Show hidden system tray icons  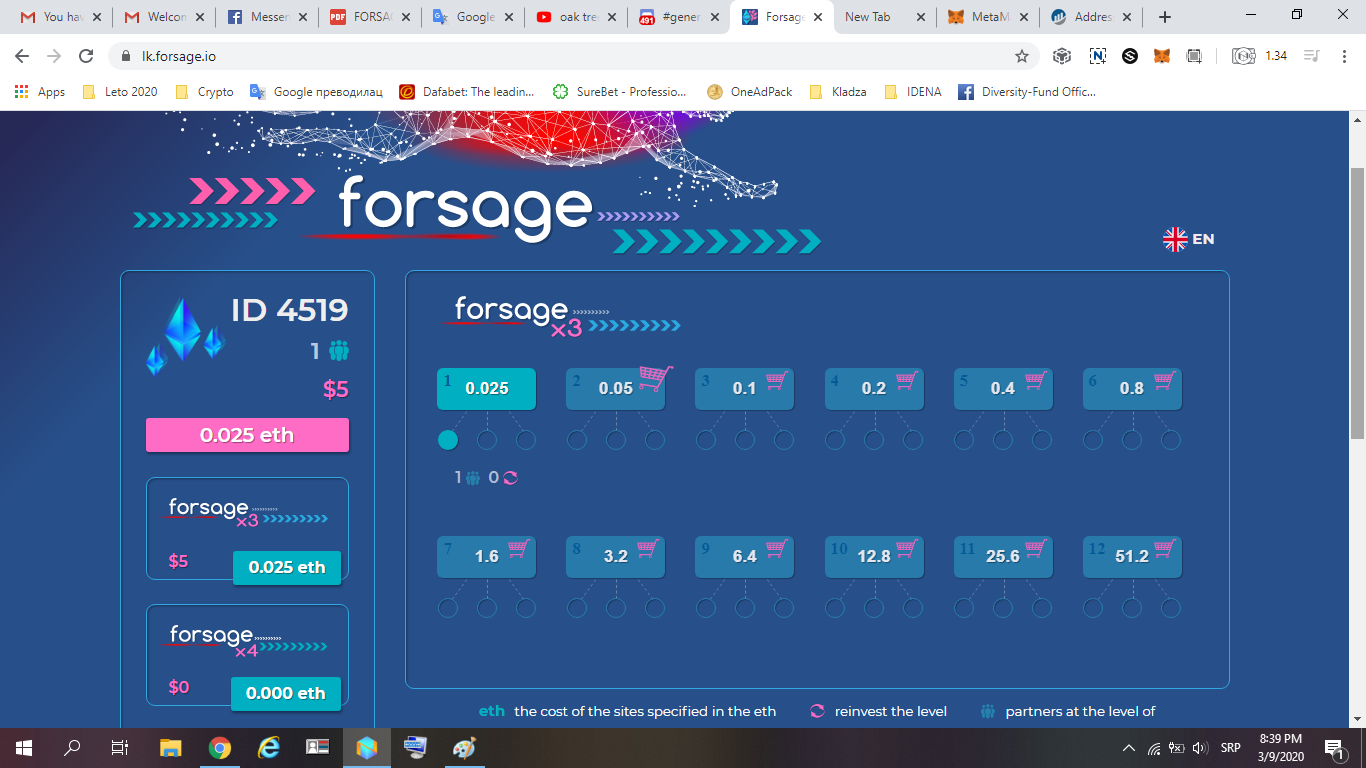[x=1129, y=748]
